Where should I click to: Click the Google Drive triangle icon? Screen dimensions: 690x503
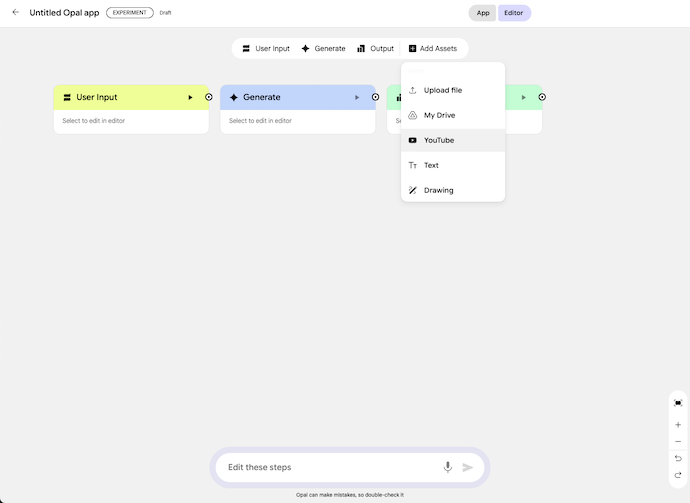point(412,115)
